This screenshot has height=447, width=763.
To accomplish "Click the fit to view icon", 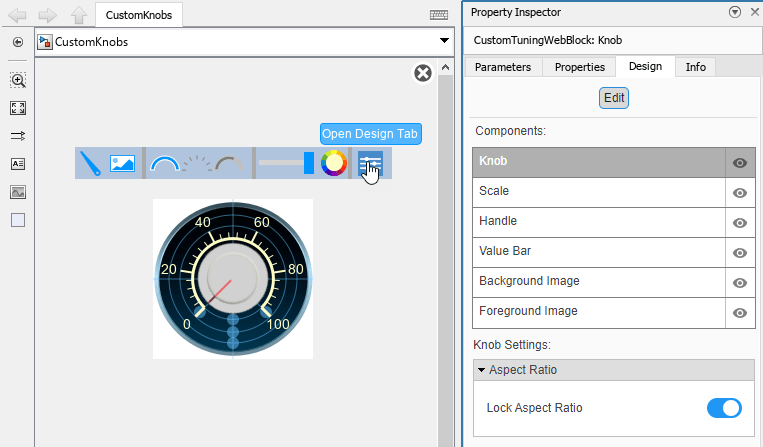I will coord(18,108).
